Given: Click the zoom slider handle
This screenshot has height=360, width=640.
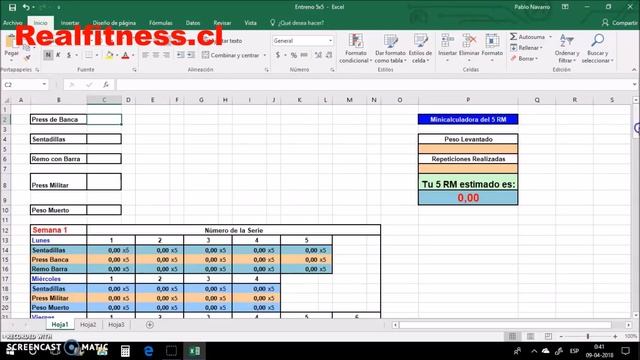Looking at the screenshot, I should (x=588, y=336).
